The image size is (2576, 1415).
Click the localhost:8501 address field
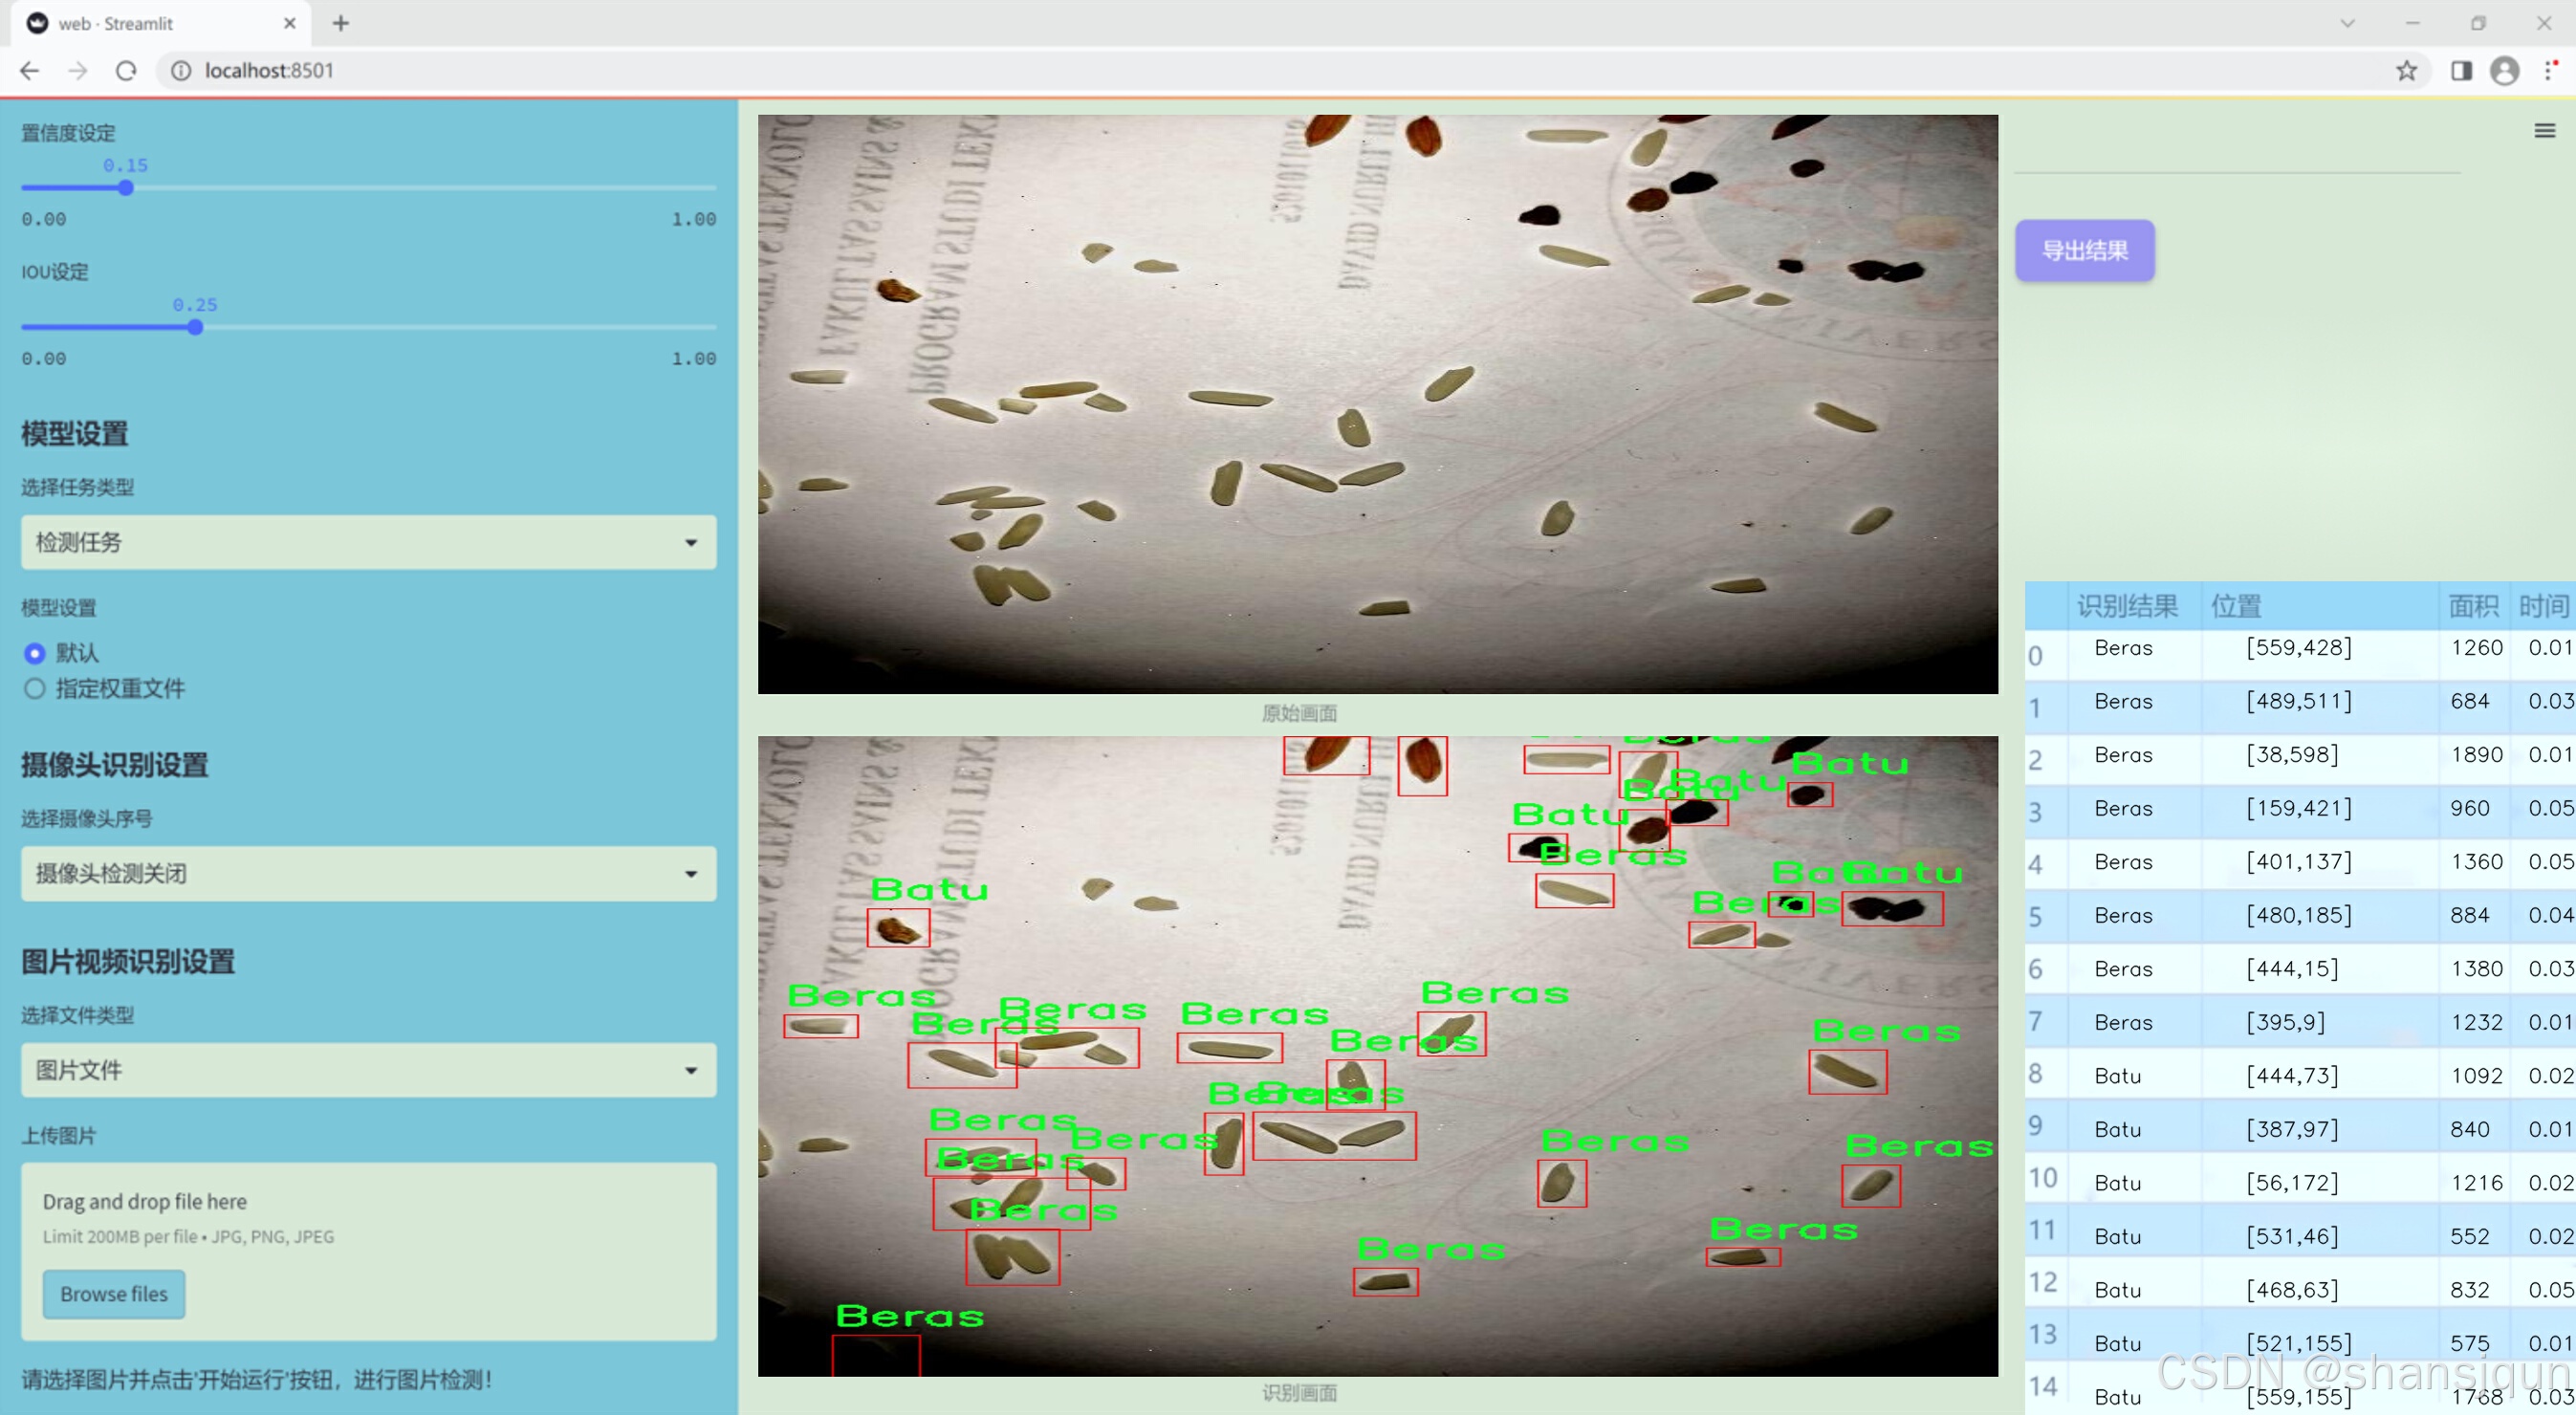269,71
